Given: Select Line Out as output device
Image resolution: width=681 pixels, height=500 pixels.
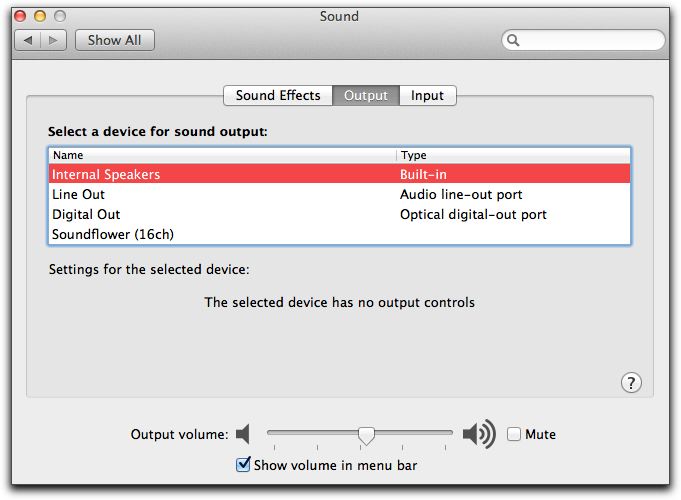Looking at the screenshot, I should [x=339, y=194].
